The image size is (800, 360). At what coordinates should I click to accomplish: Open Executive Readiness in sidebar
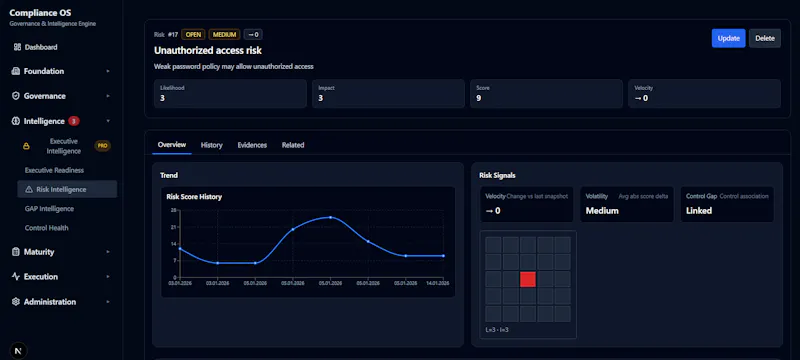coord(54,170)
